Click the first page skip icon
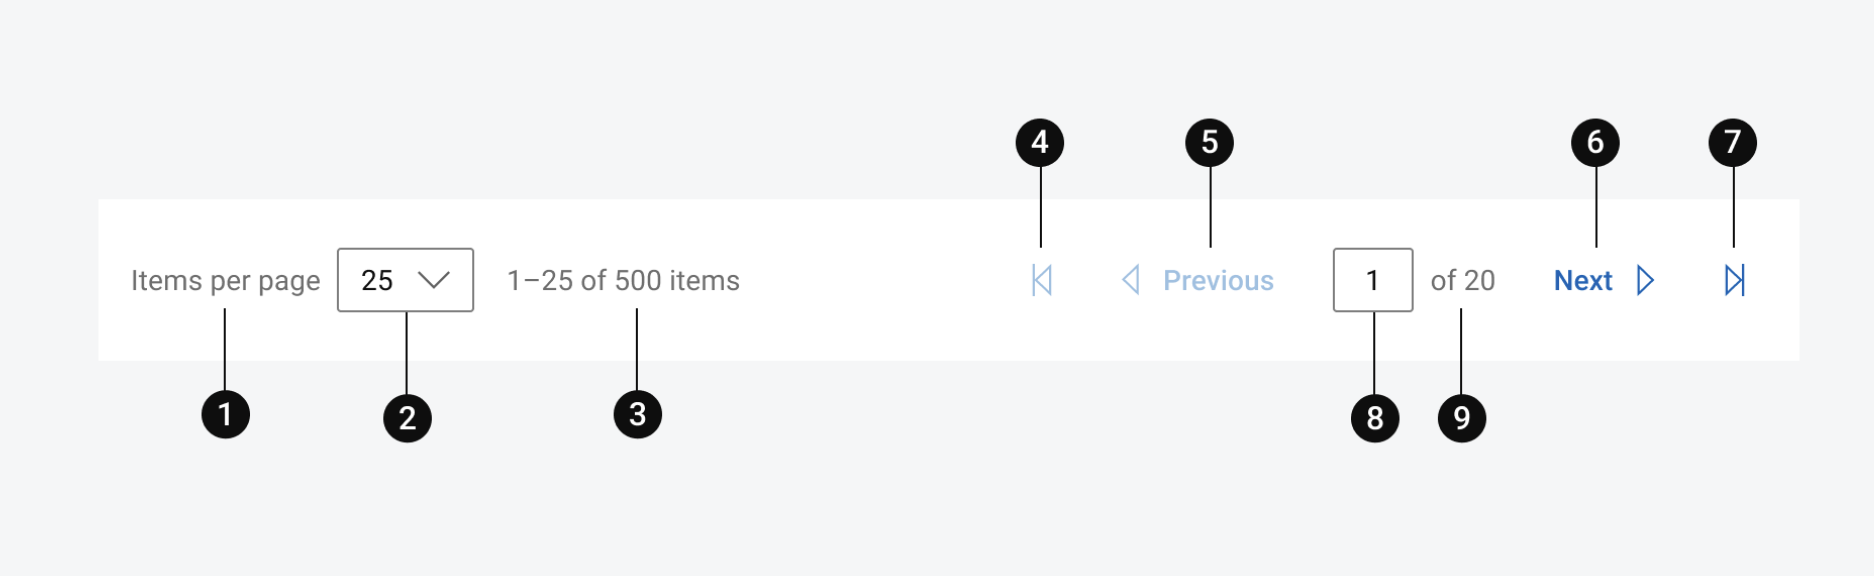This screenshot has width=1874, height=576. tap(1041, 280)
